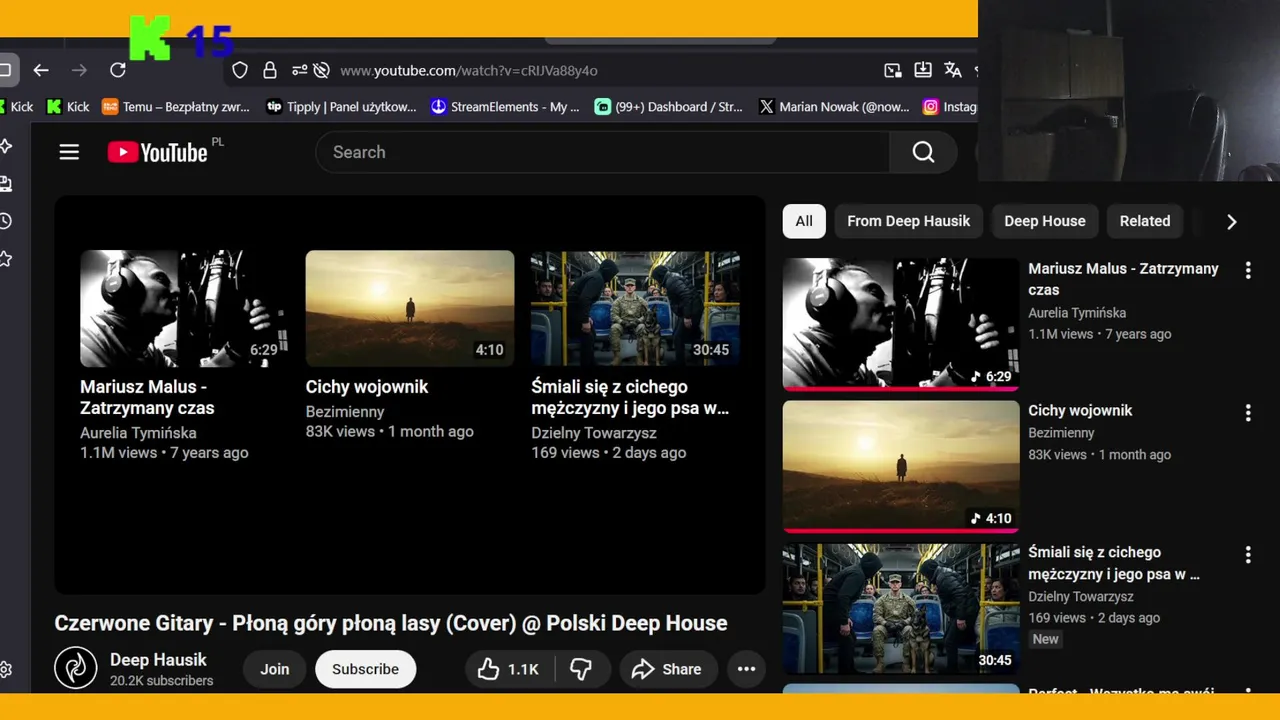Open the first Kick bookmark
The image size is (1280, 720).
click(17, 107)
